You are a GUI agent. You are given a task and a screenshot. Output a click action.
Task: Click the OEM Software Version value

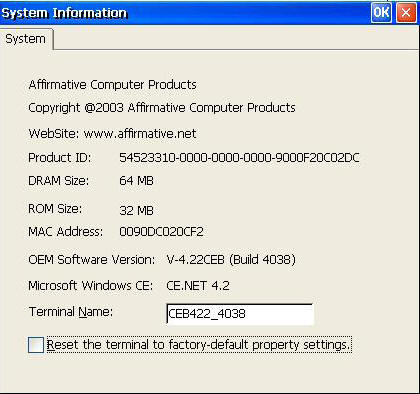pos(231,259)
